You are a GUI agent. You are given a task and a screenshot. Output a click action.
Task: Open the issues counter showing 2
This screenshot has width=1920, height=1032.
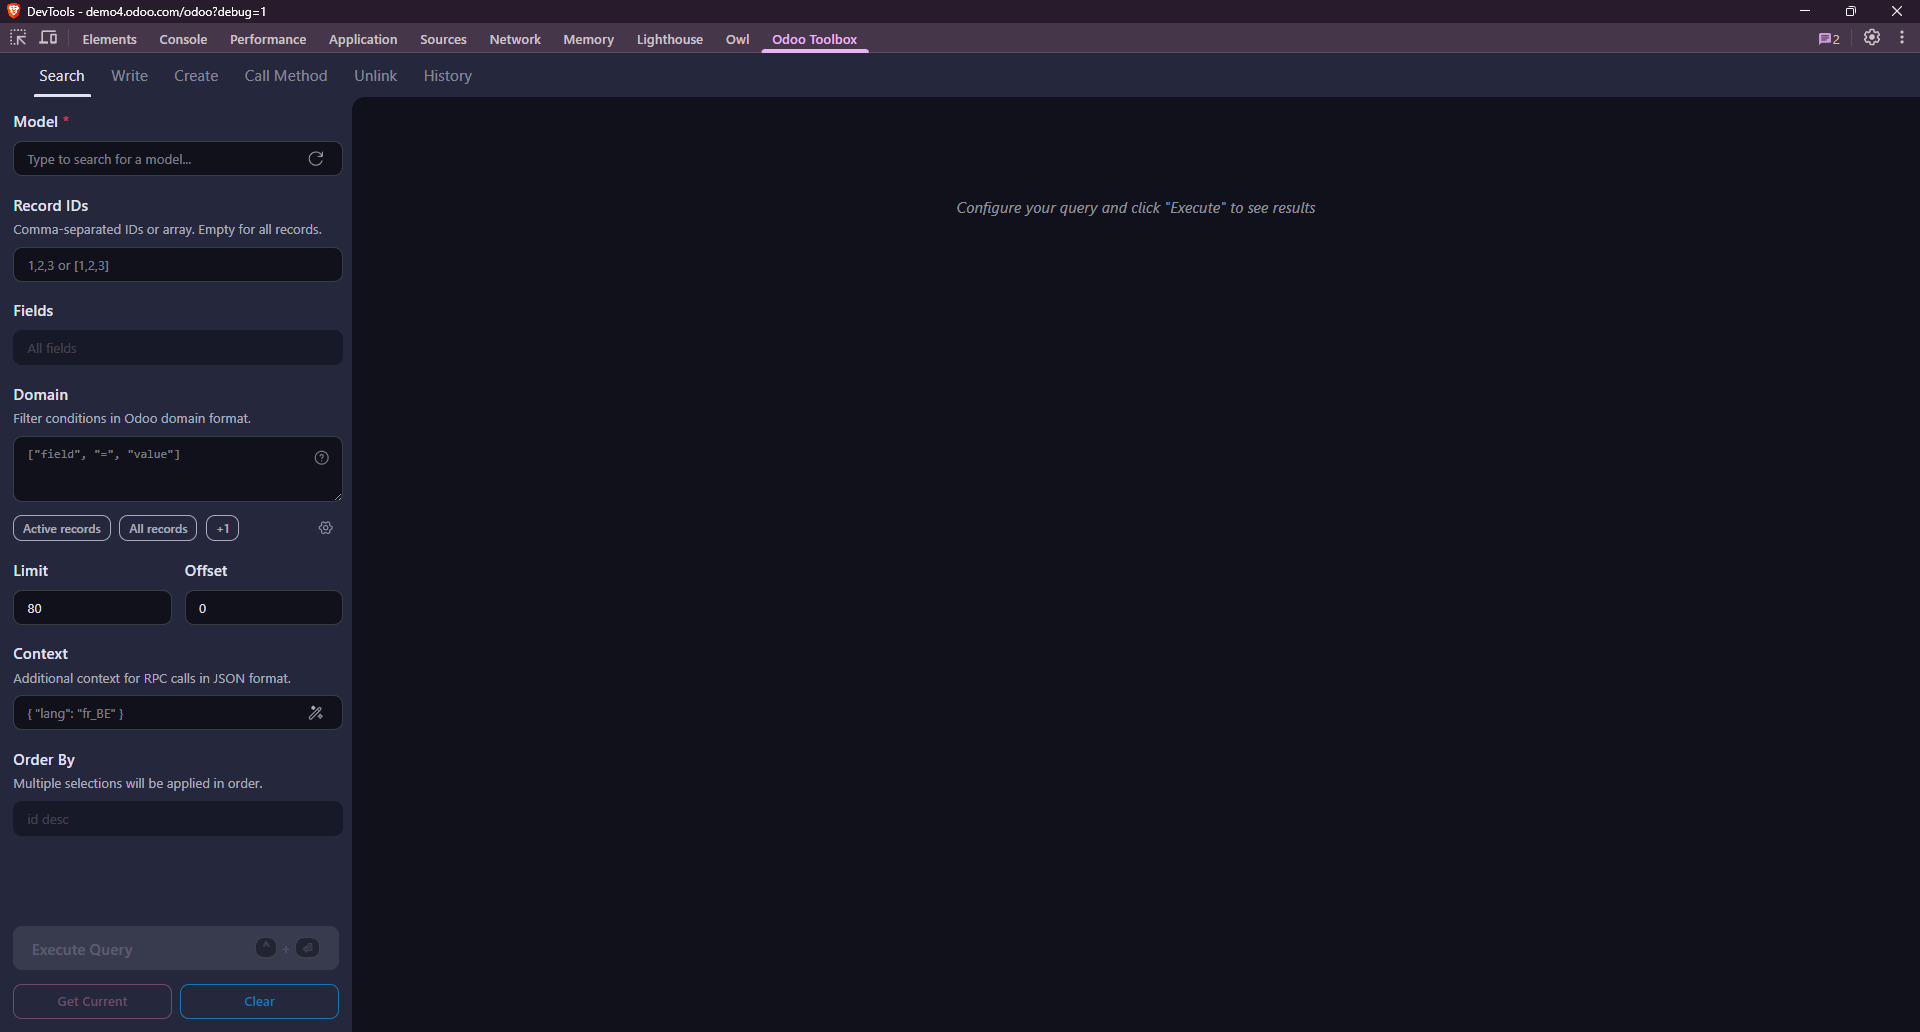point(1829,38)
